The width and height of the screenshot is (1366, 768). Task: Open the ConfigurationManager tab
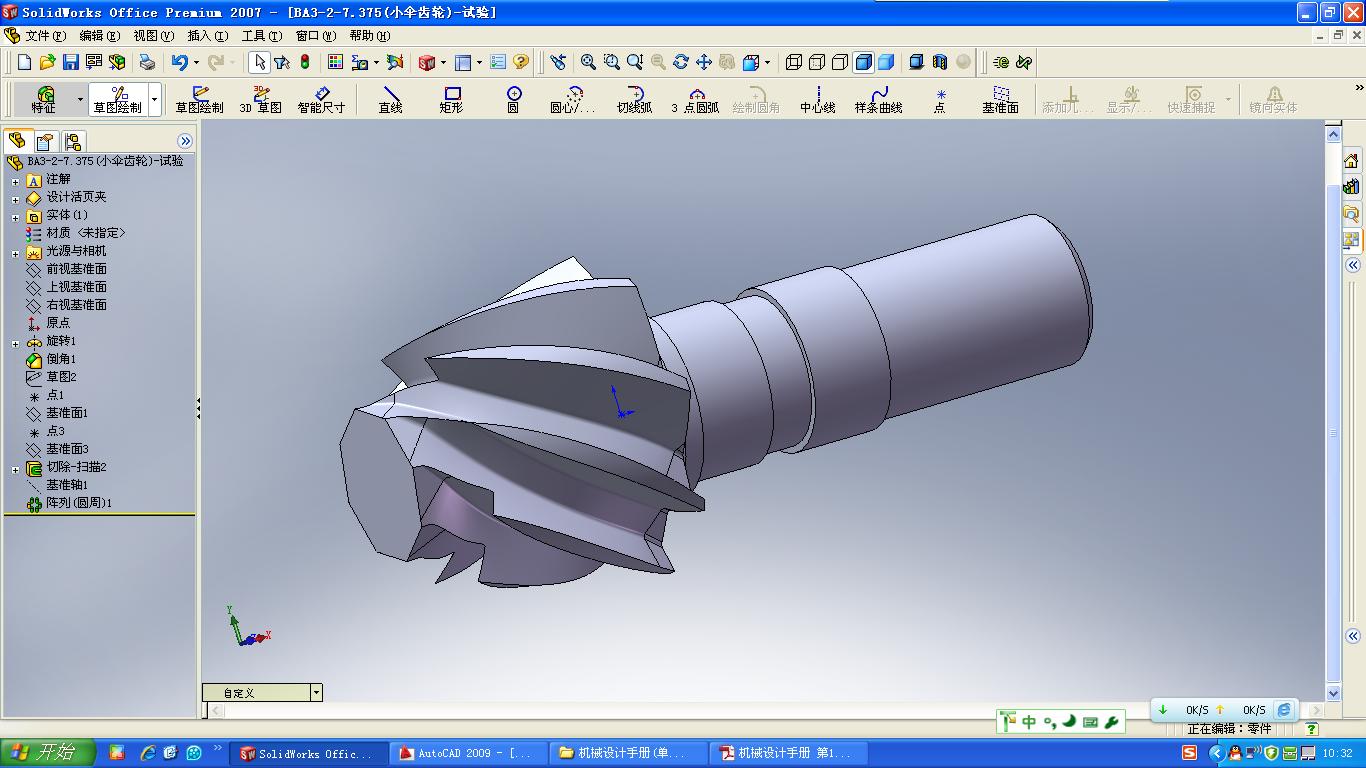(x=73, y=141)
